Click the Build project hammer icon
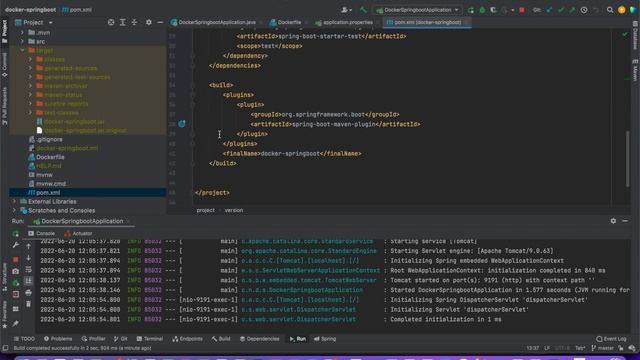Viewport: 640px width, 360px height. [363, 10]
